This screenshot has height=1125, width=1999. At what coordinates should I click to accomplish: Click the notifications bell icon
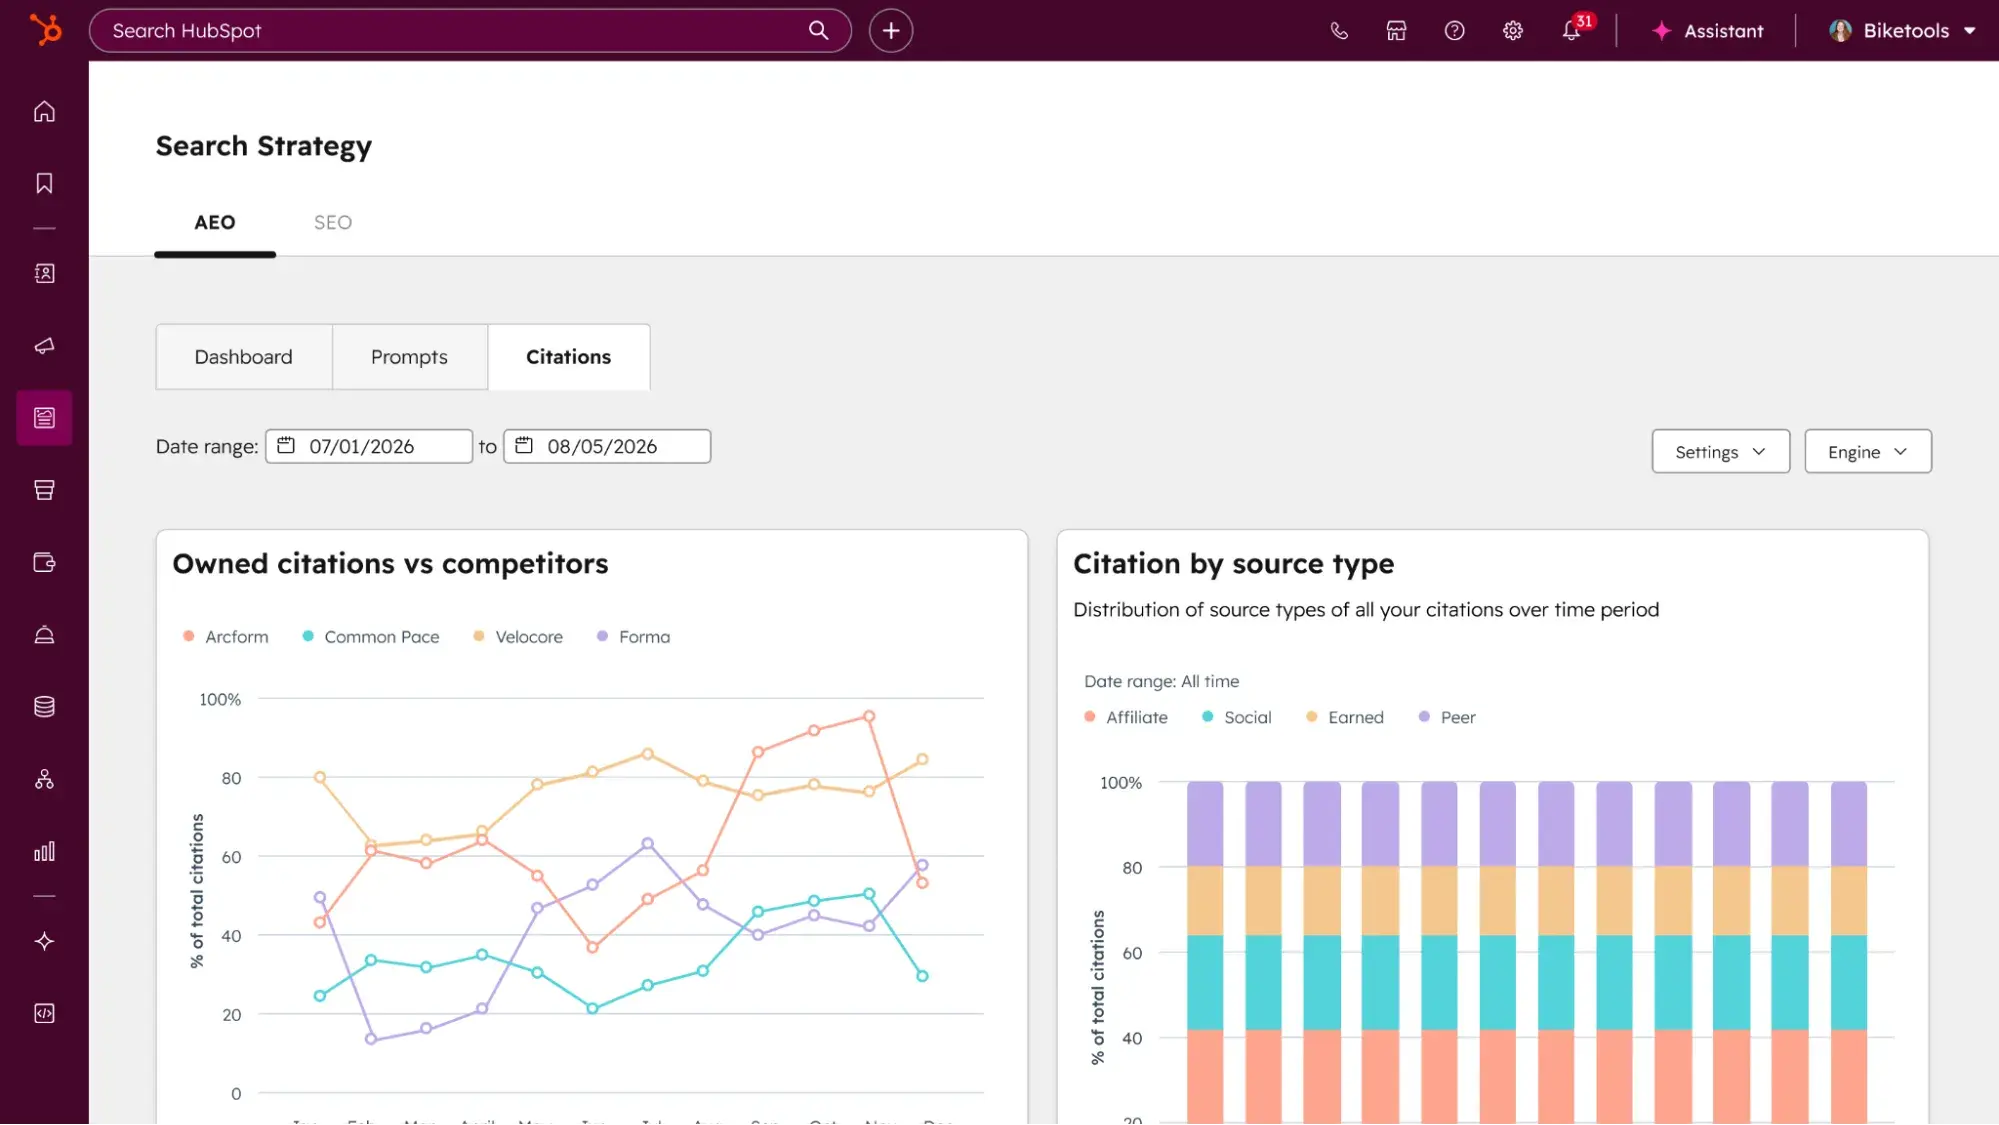pyautogui.click(x=1571, y=31)
